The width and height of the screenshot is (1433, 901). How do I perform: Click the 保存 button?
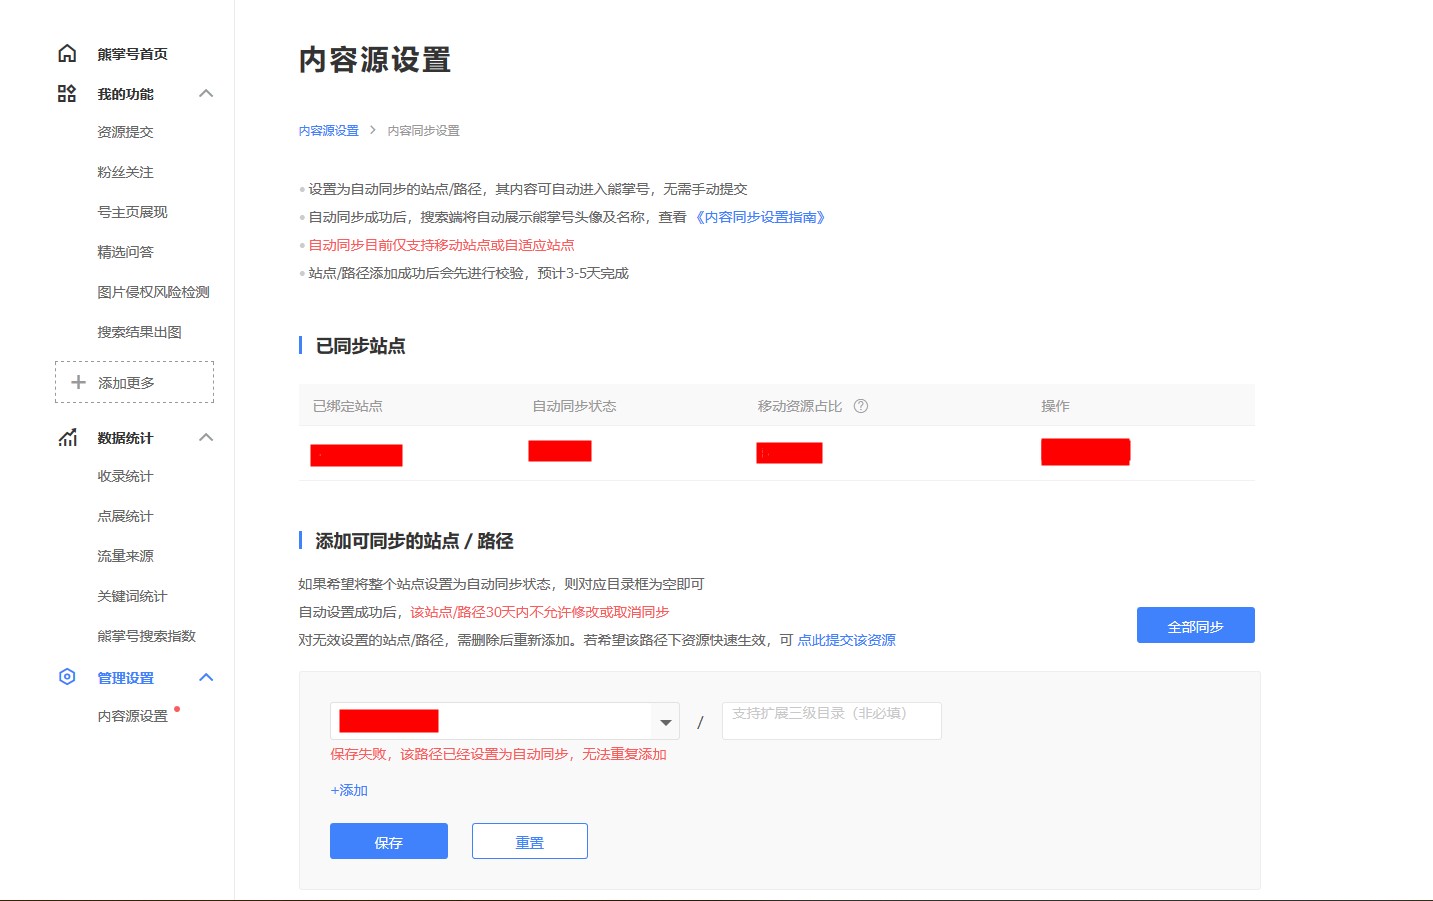tap(389, 841)
